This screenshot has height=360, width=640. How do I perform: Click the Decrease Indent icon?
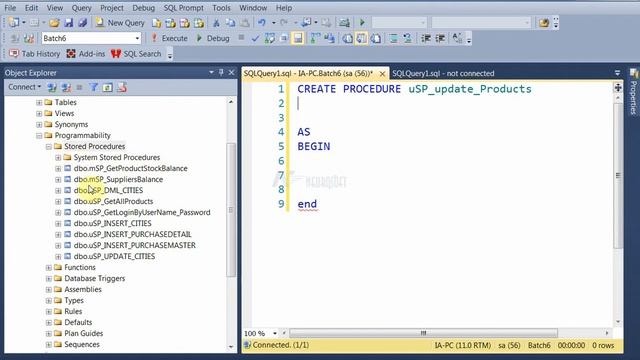click(x=426, y=38)
